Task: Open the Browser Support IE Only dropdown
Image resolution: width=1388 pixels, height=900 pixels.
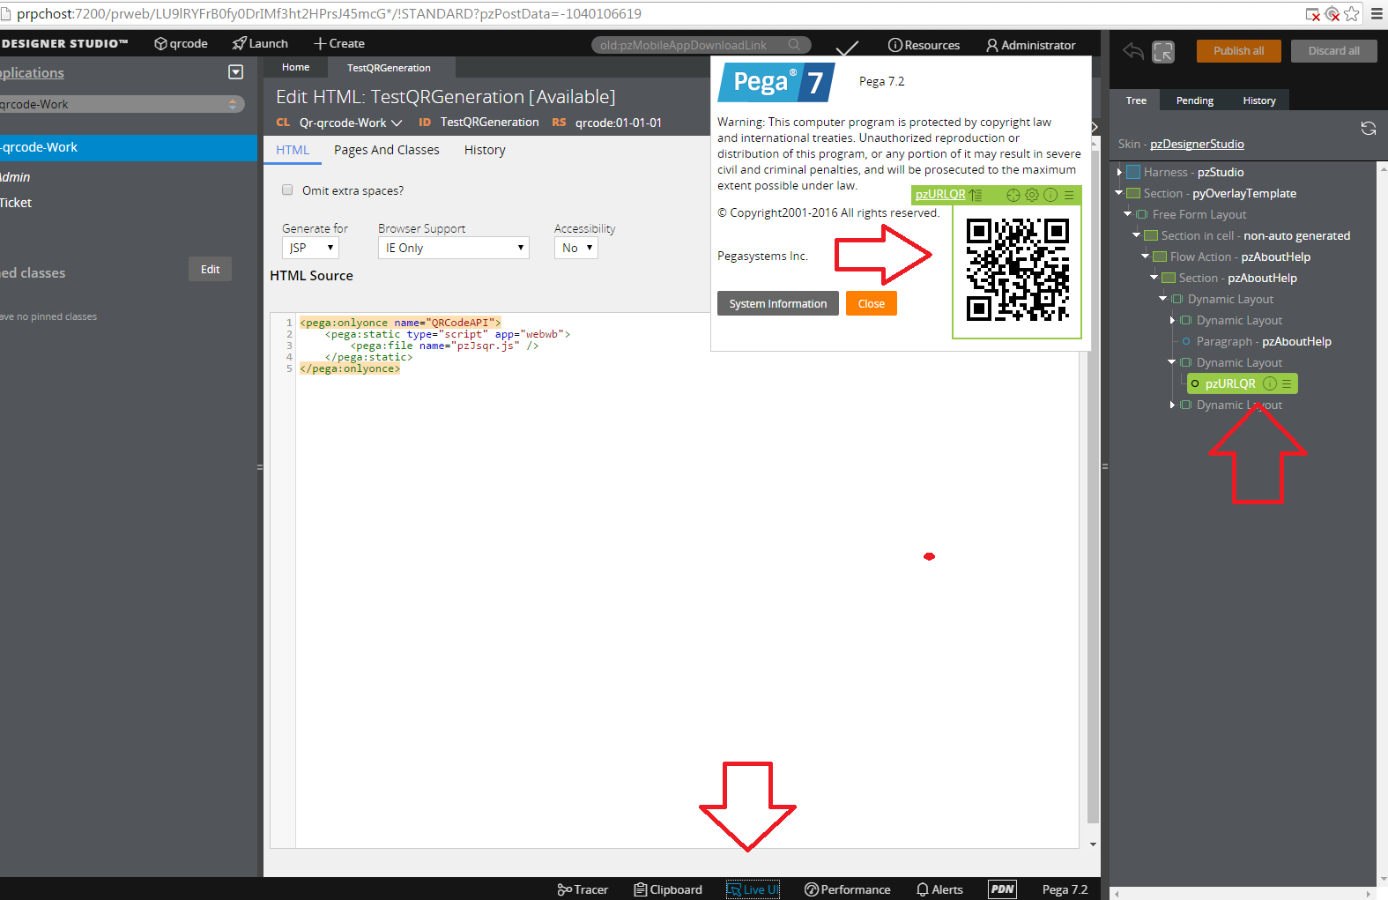Action: 454,248
